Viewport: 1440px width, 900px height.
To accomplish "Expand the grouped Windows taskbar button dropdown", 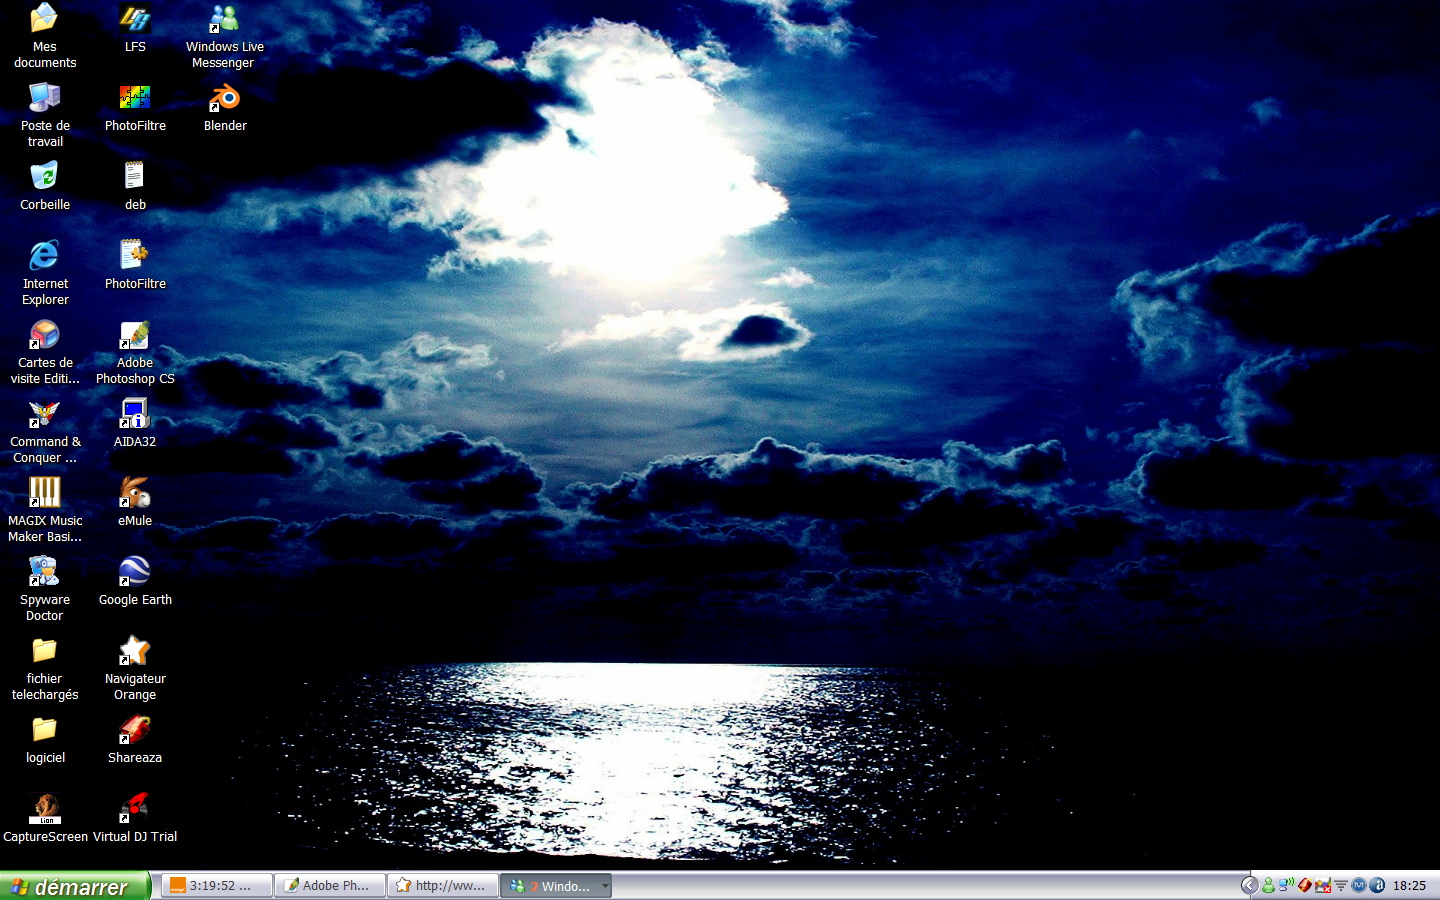I will click(x=605, y=886).
